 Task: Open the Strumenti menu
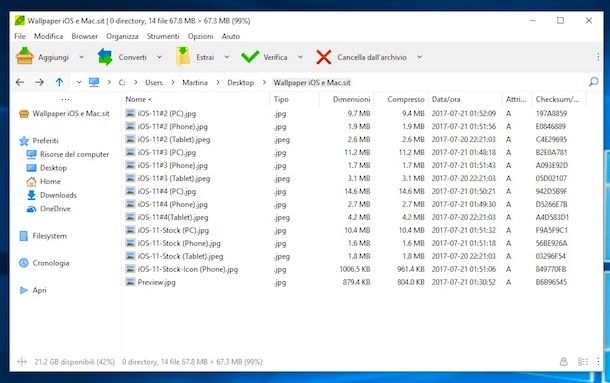163,36
